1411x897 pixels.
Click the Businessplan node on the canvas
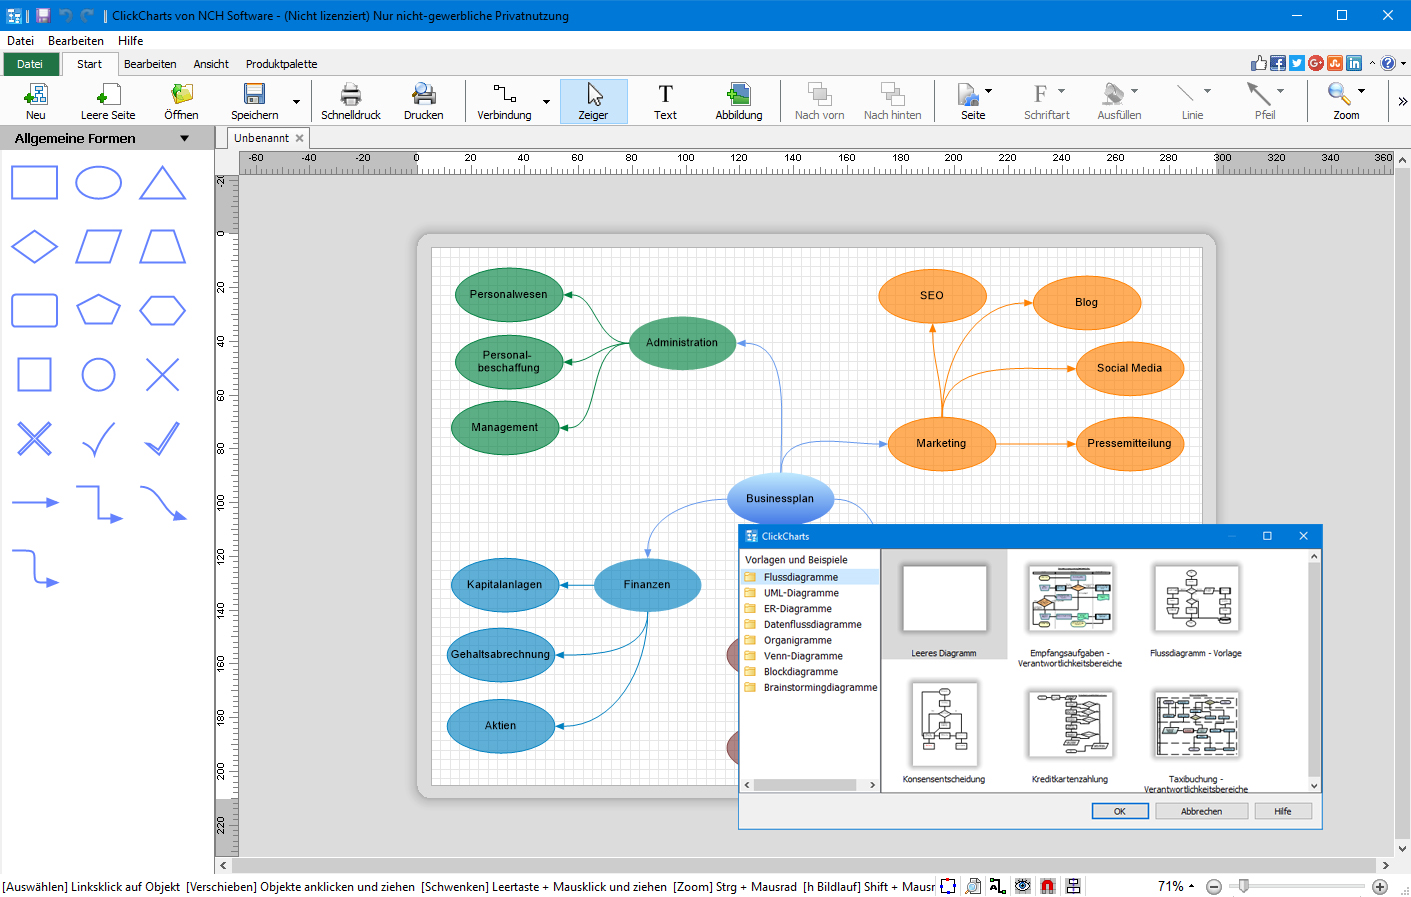[780, 498]
